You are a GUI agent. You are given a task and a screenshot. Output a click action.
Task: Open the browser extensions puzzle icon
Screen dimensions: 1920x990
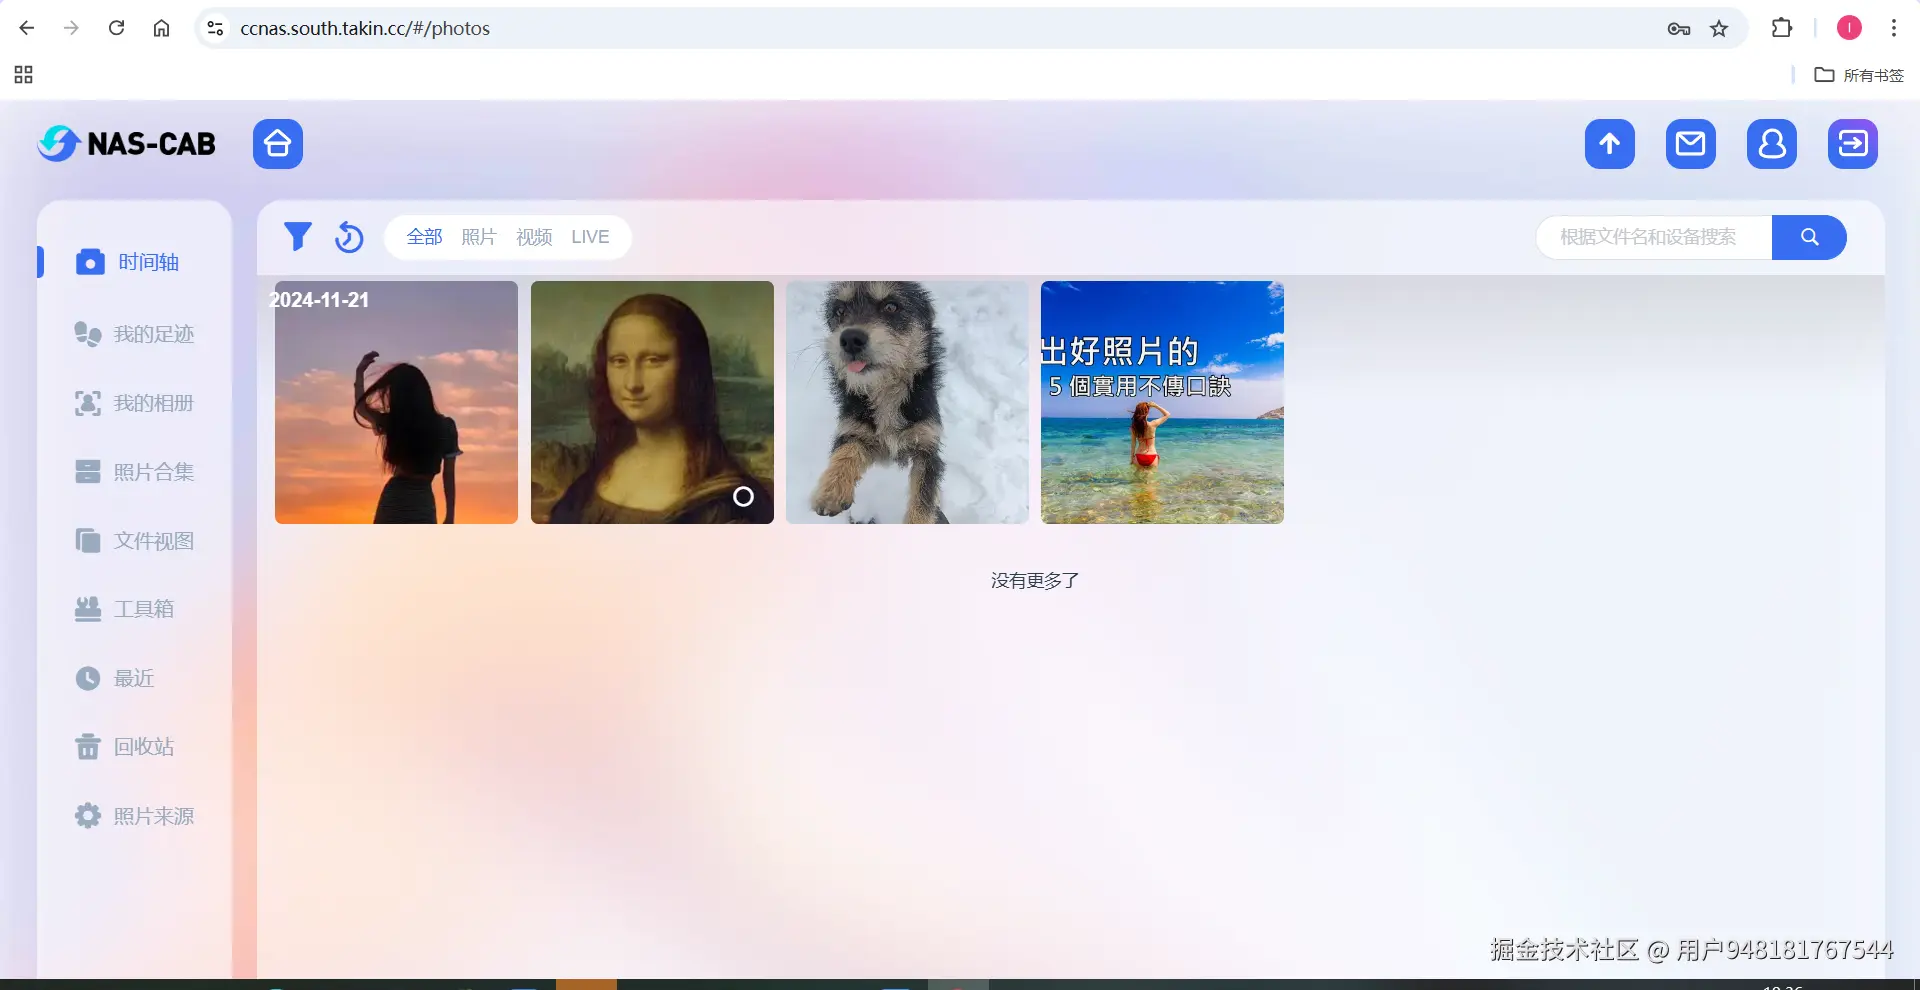[x=1782, y=28]
